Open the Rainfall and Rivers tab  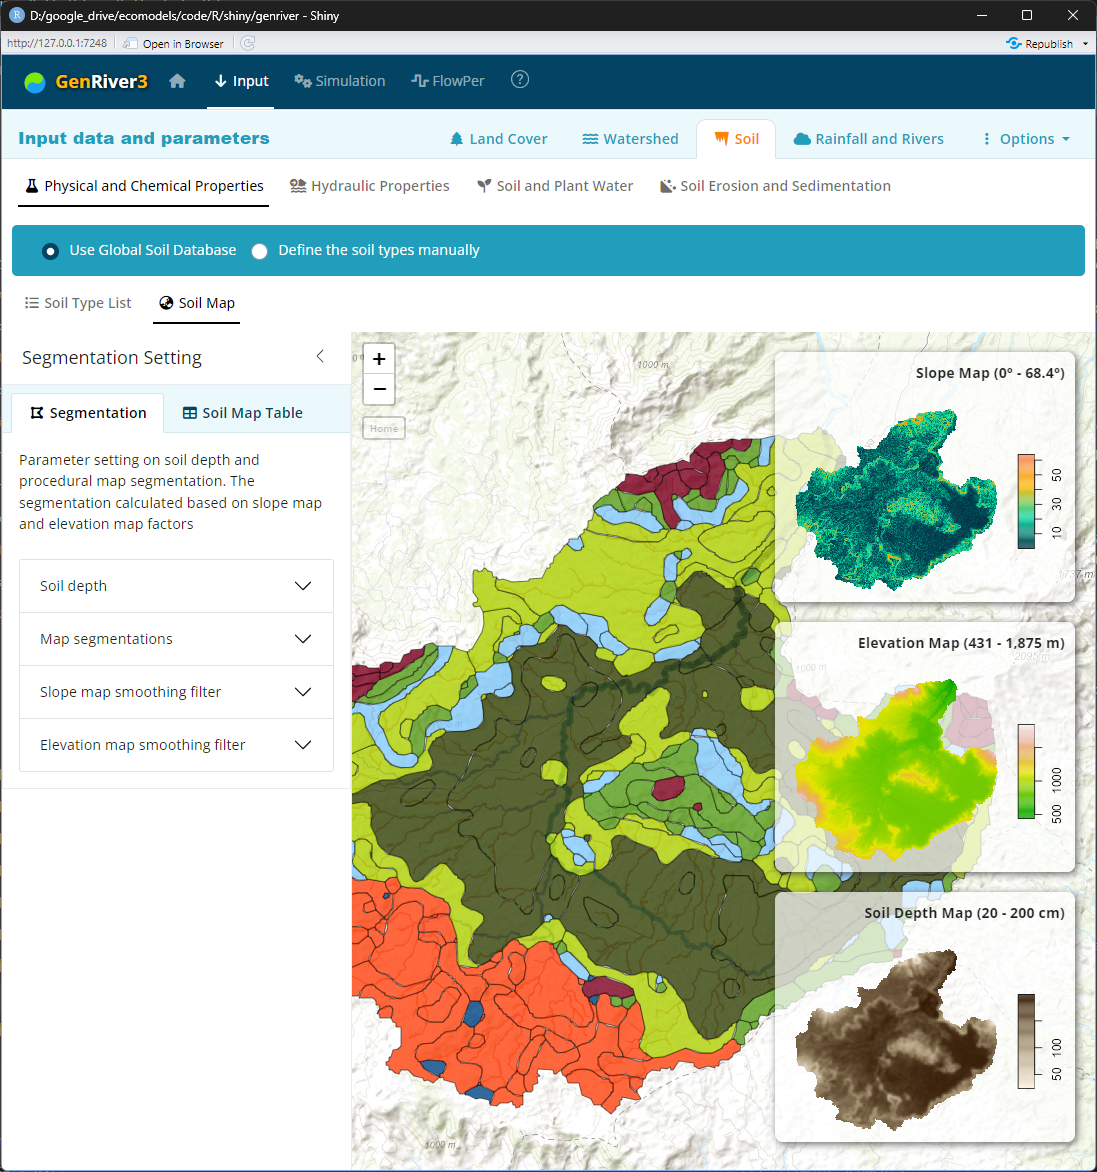point(868,139)
